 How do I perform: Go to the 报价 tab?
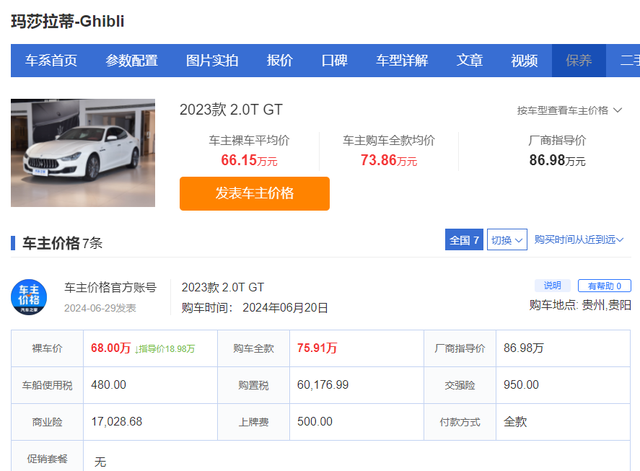280,60
